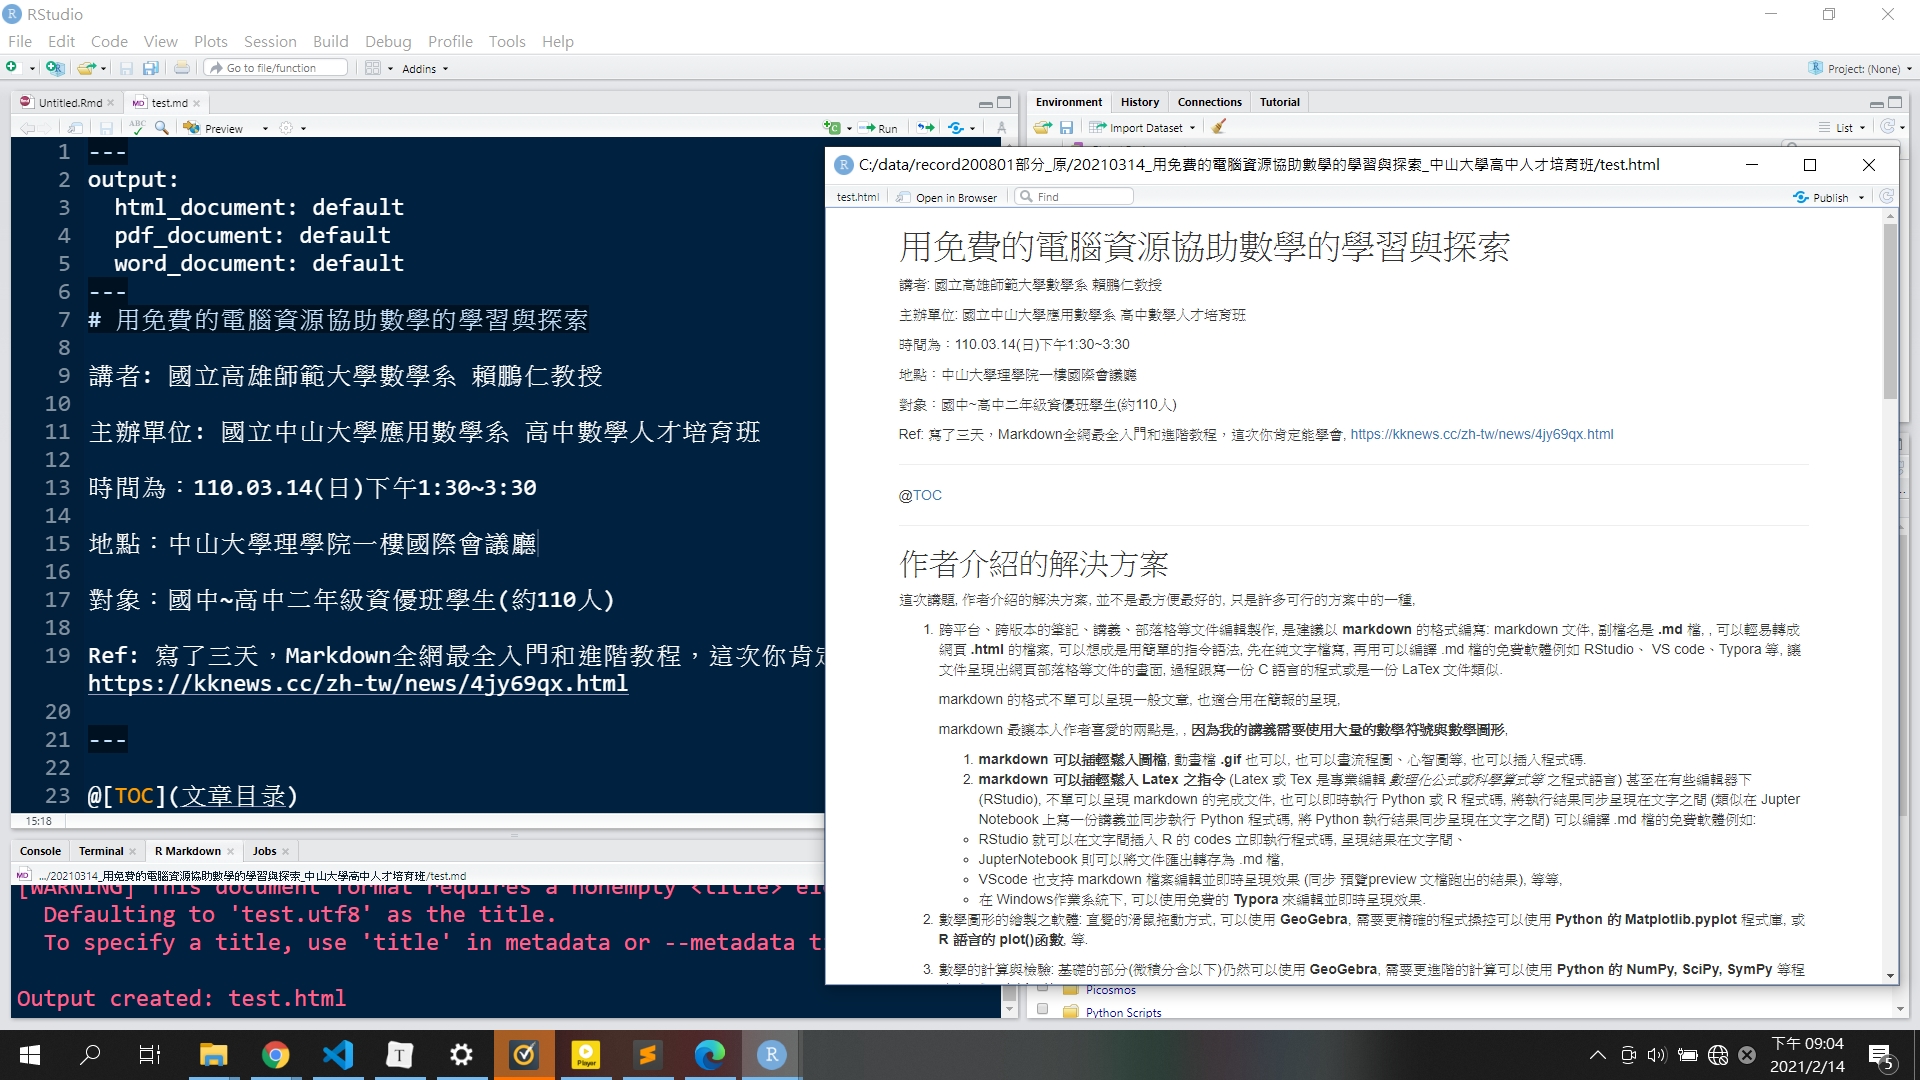The image size is (1920, 1080).
Task: Click the insert new code chunk icon
Action: (x=832, y=127)
